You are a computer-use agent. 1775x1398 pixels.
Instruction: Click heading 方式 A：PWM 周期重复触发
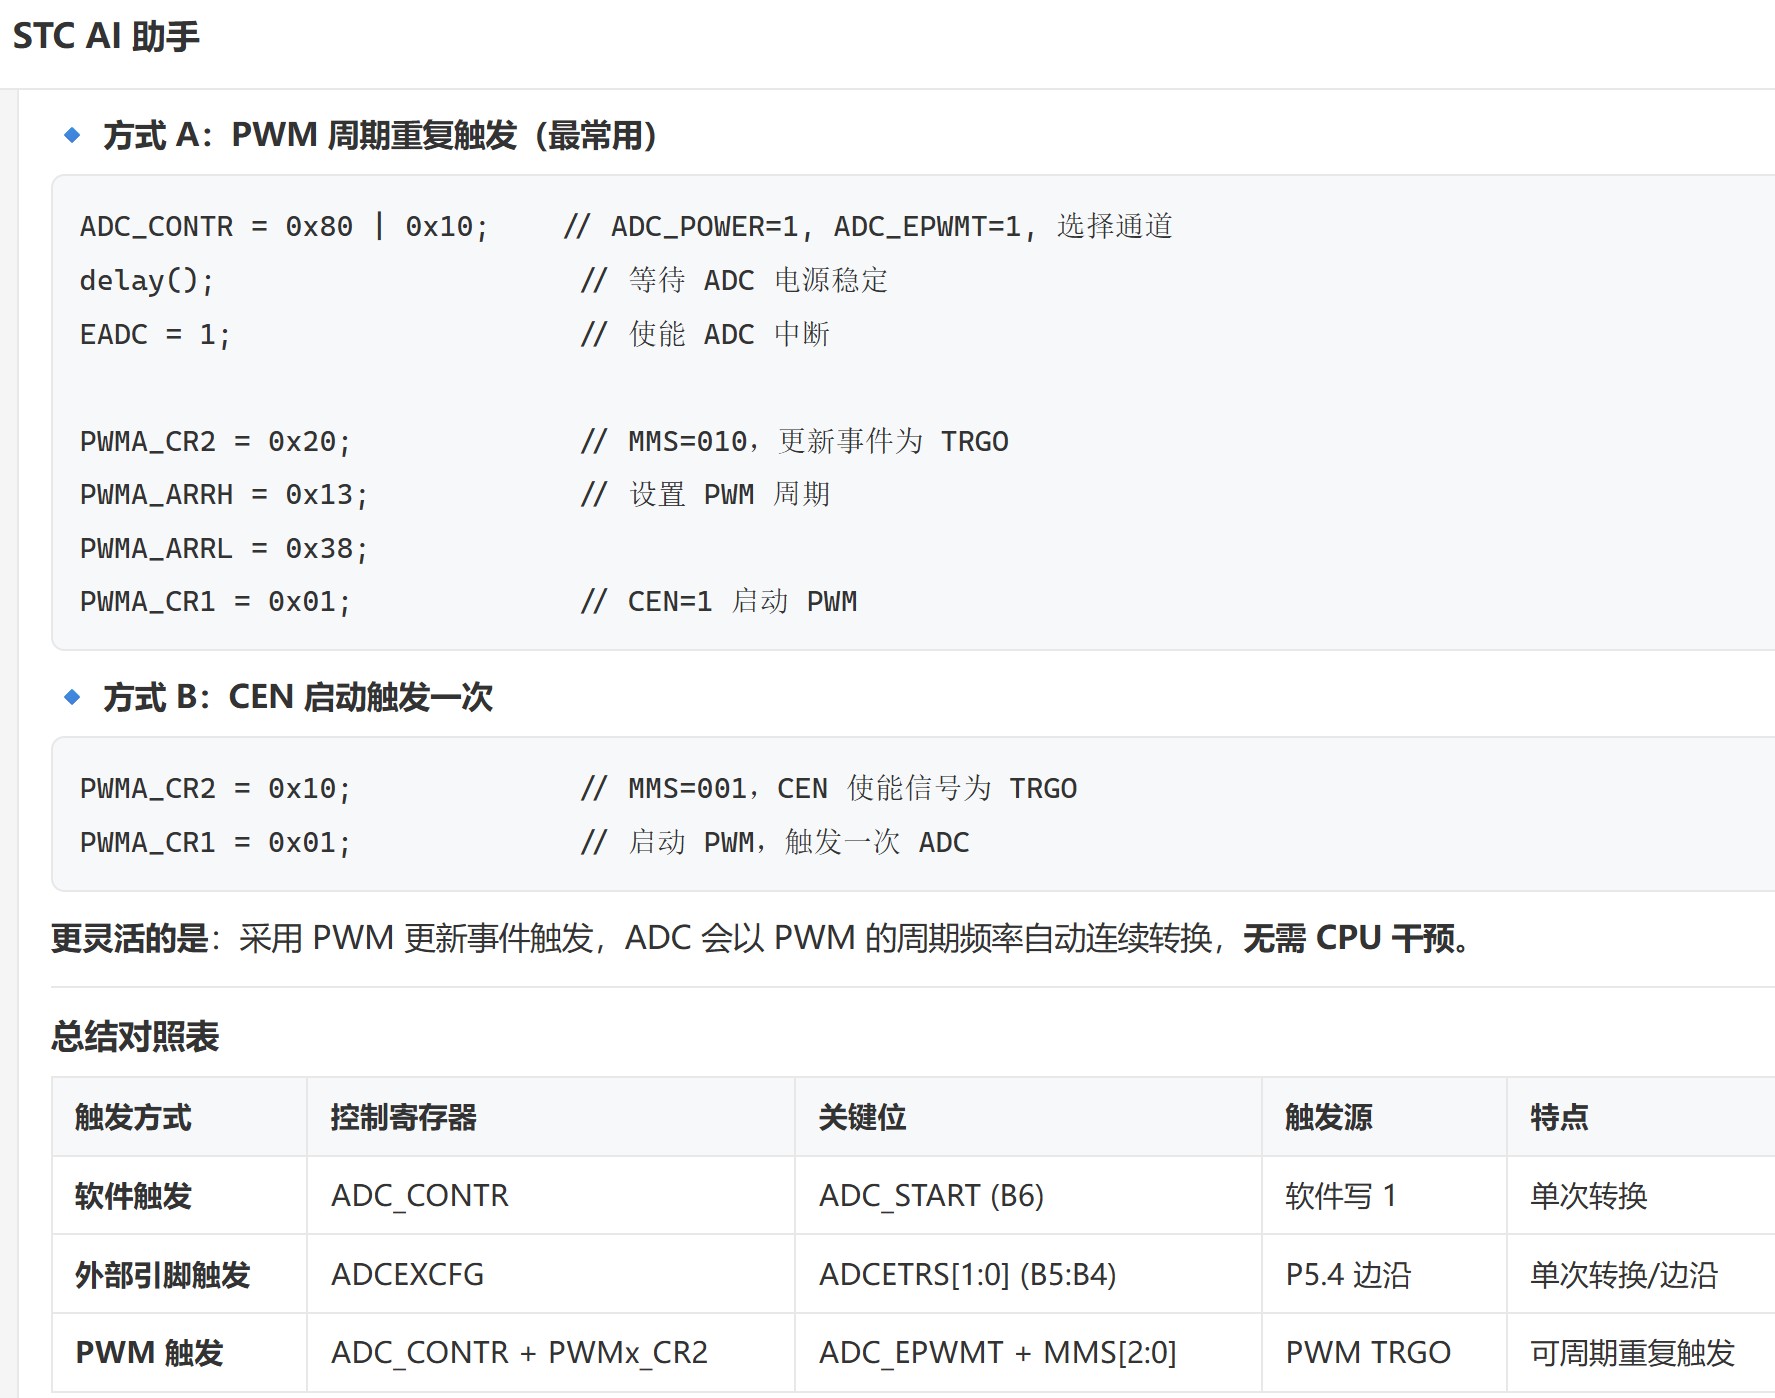click(x=380, y=135)
